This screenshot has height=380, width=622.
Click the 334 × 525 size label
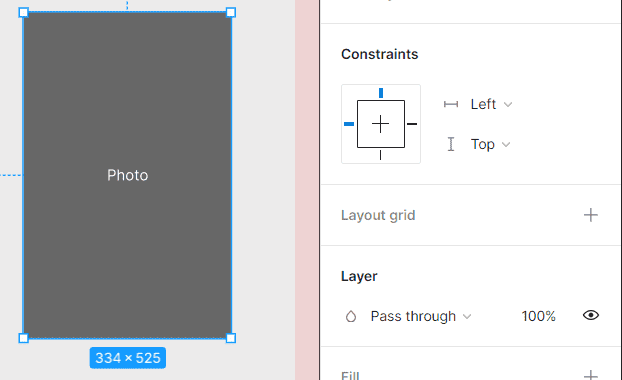(x=128, y=358)
